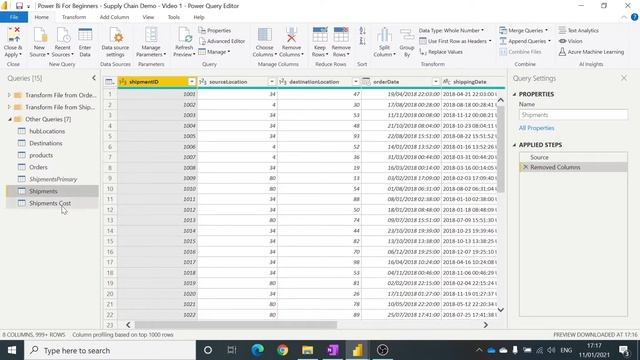The image size is (640, 360).
Task: Switch to the Help tab
Action: [x=199, y=17]
